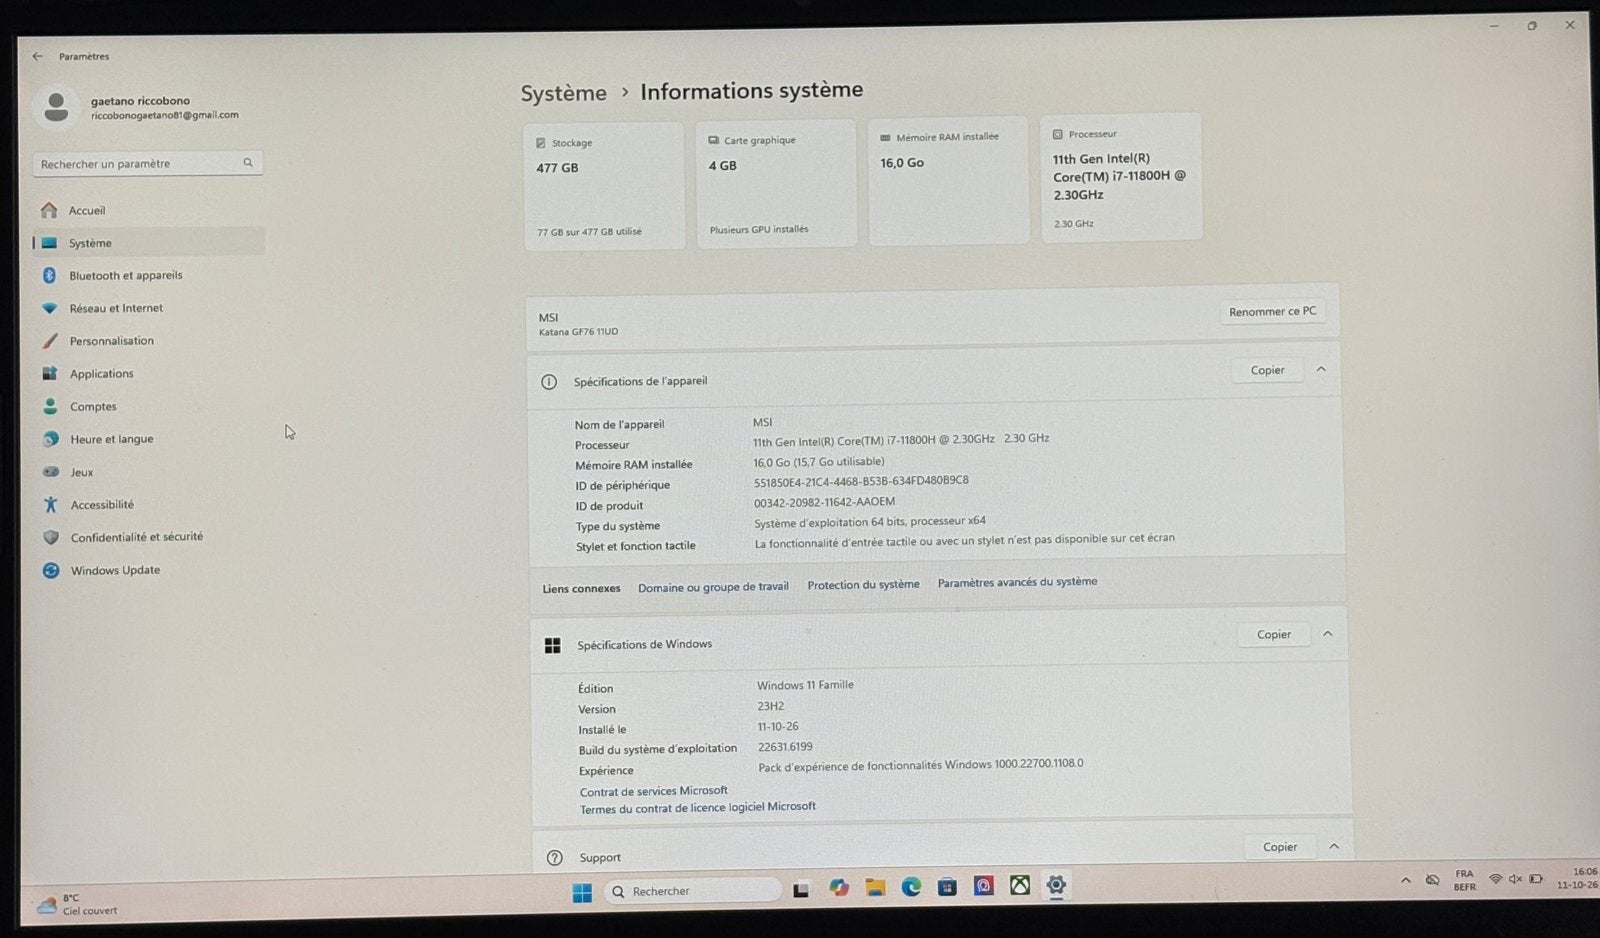Open Accessibilité settings
This screenshot has width=1600, height=938.
pos(148,505)
